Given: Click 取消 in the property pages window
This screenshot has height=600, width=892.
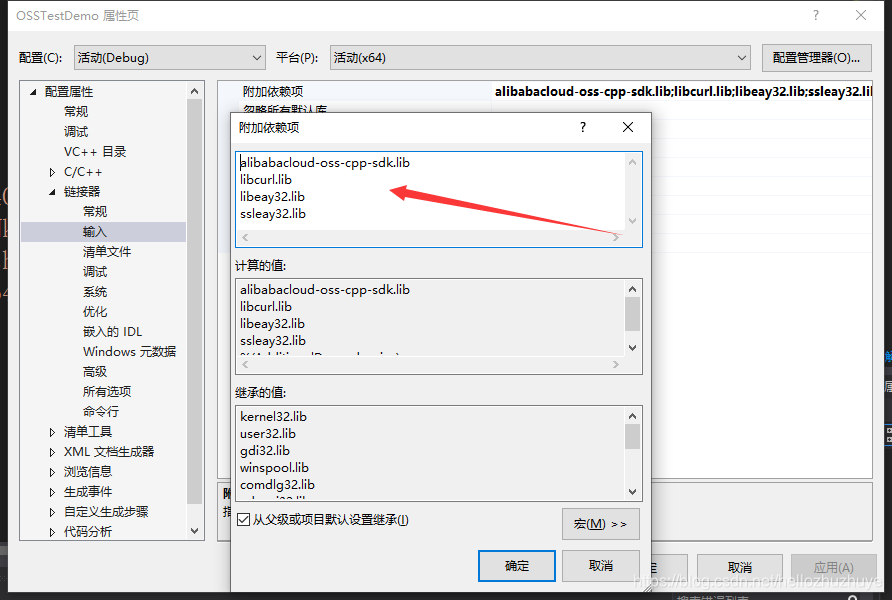Looking at the screenshot, I should pyautogui.click(x=740, y=568).
